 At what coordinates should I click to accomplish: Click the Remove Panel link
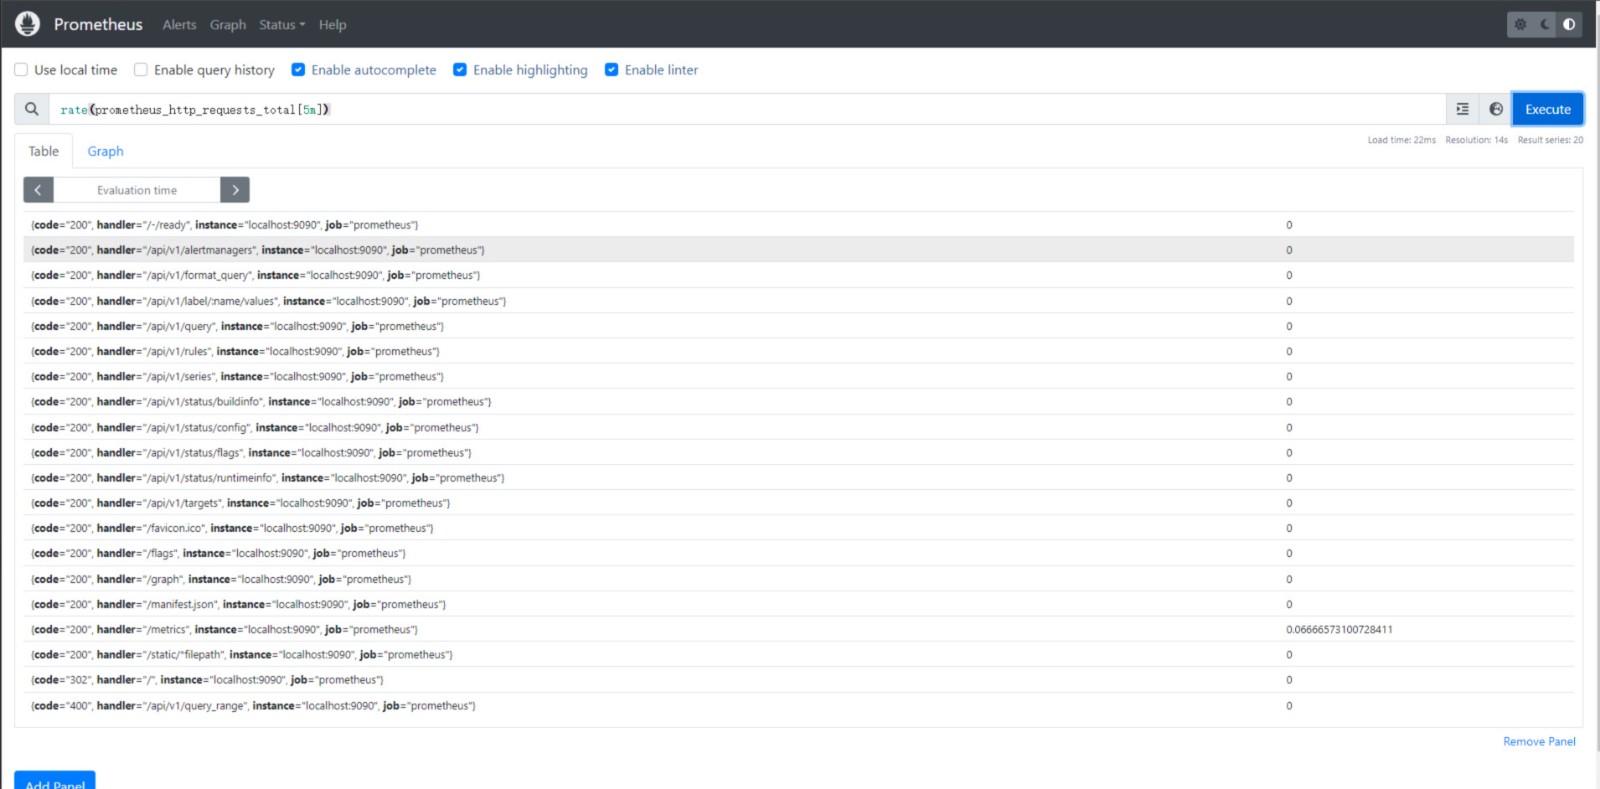[1539, 741]
